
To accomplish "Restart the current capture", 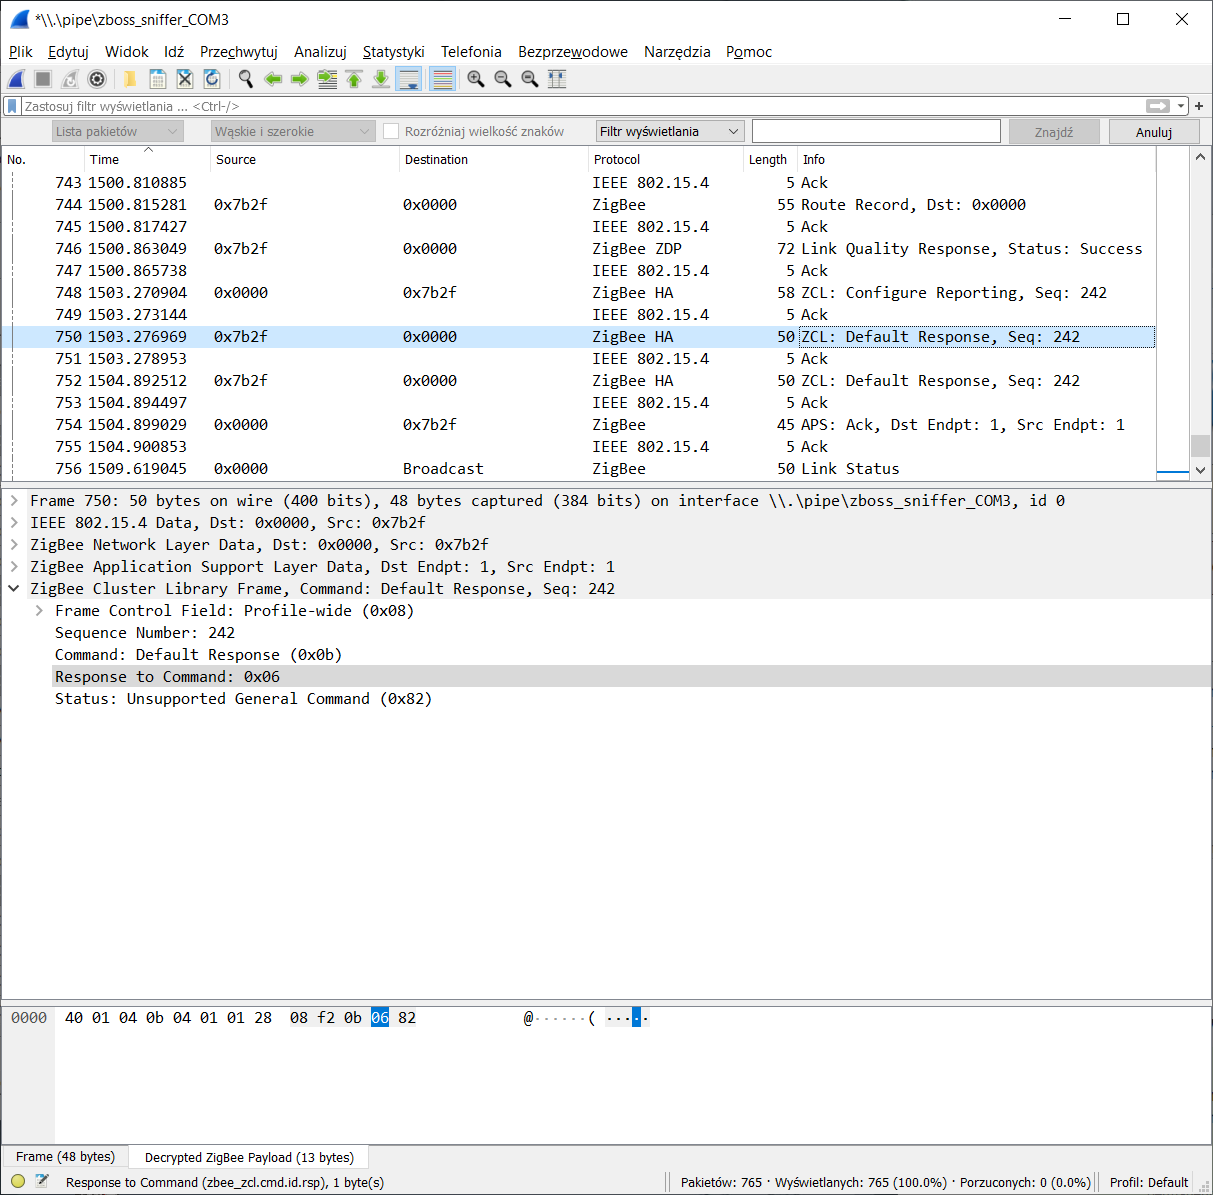I will (70, 79).
